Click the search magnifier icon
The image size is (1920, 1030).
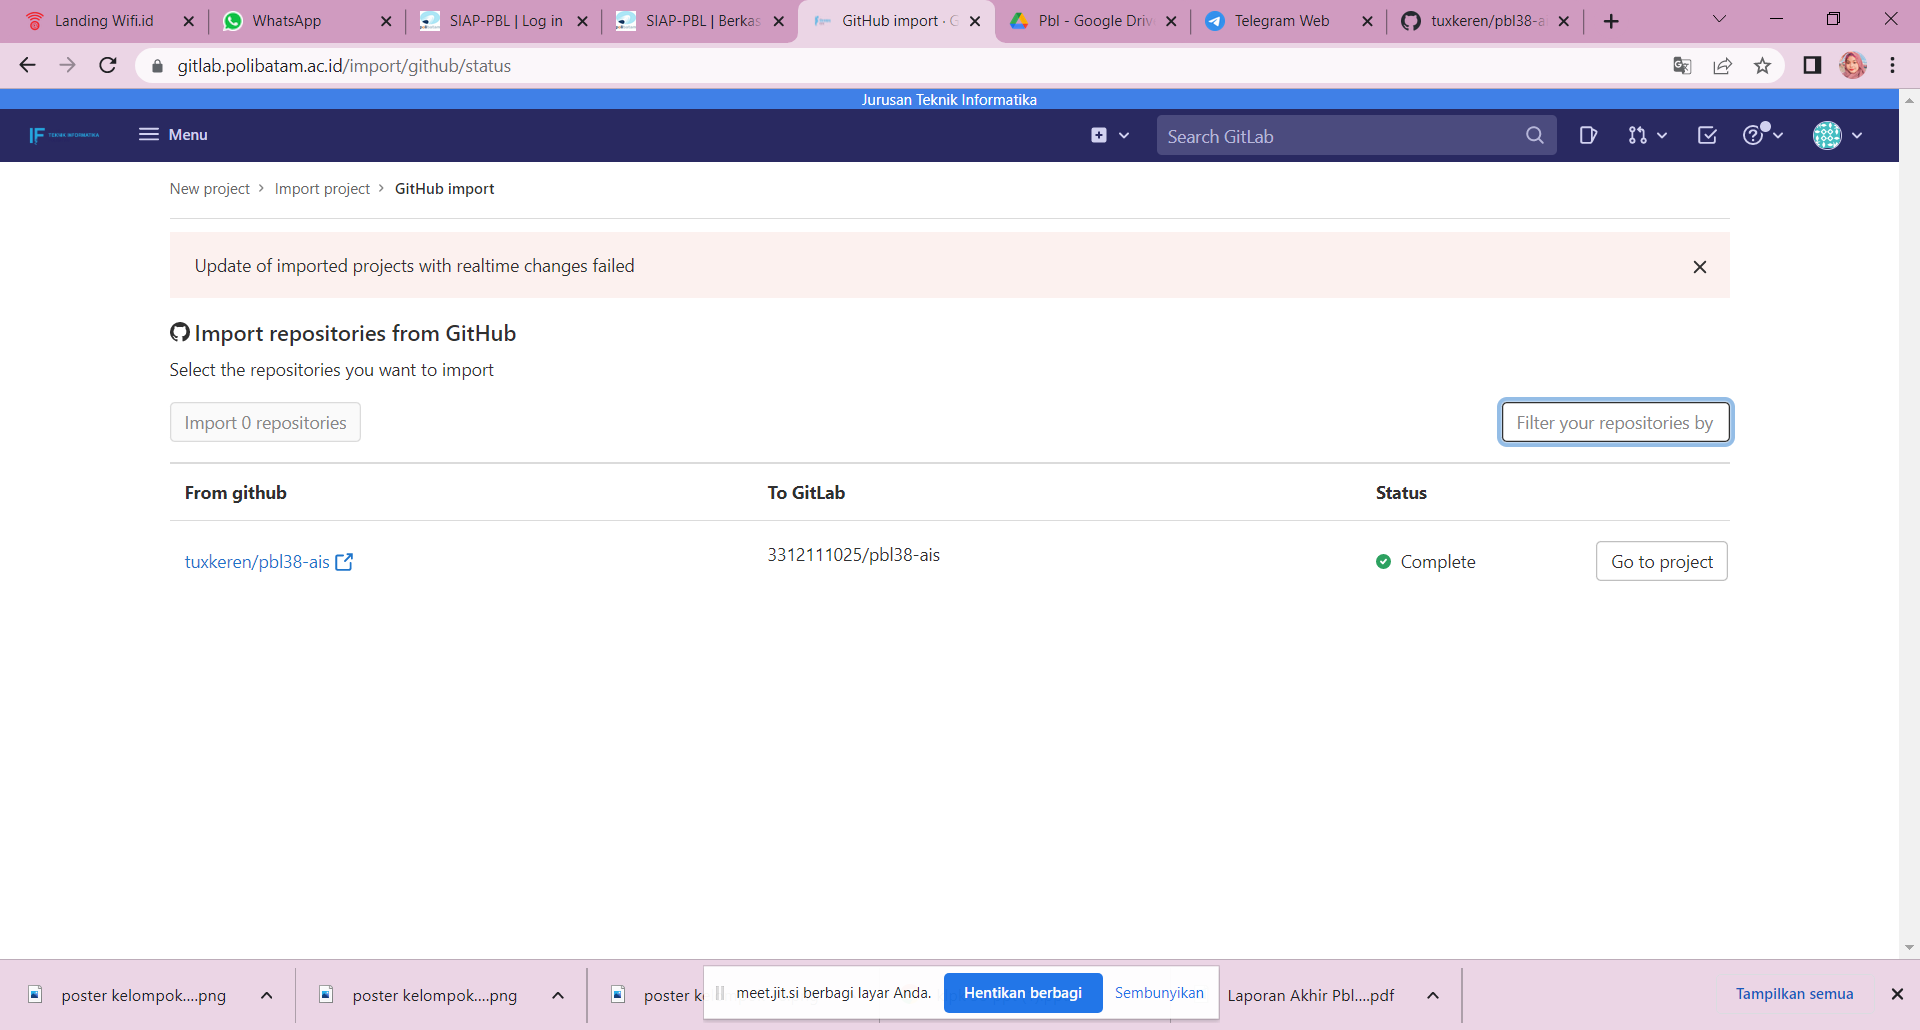click(x=1535, y=136)
